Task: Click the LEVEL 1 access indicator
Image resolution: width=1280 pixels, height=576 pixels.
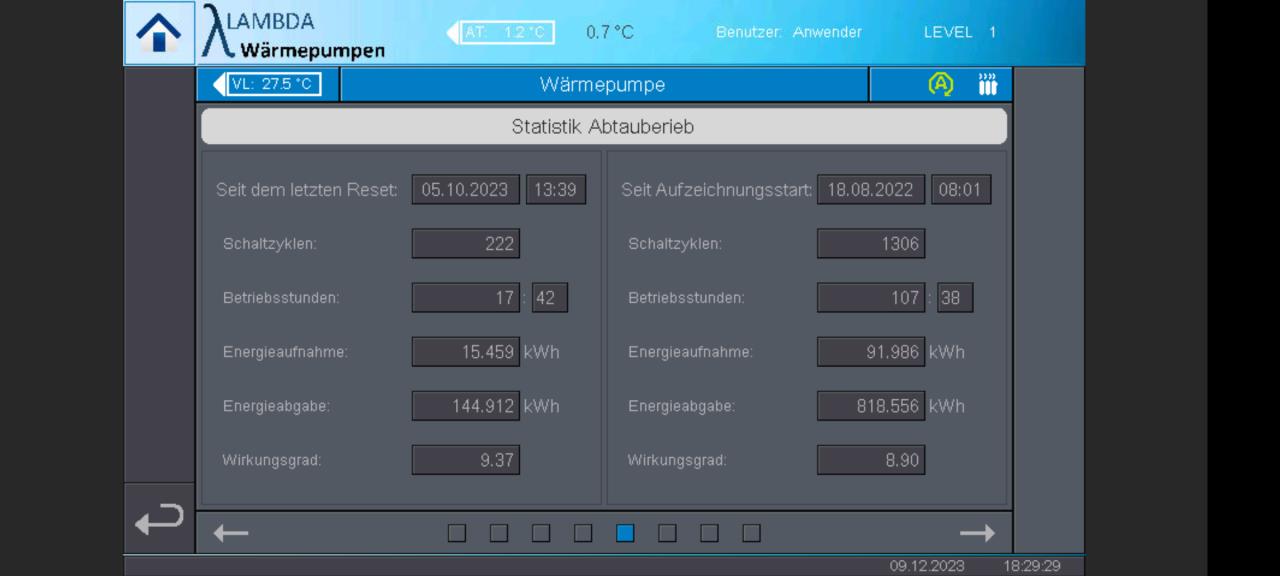Action: [959, 33]
